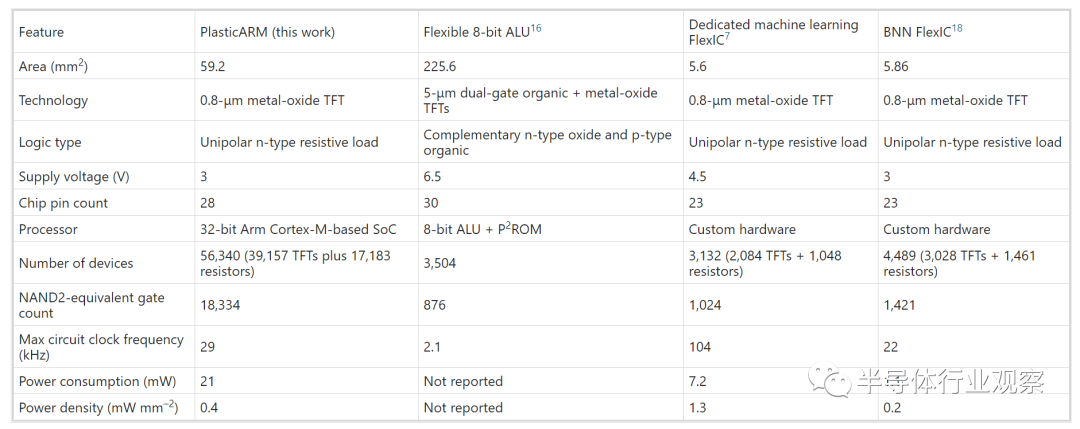This screenshot has height=429, width=1080.
Task: Click the WeChat logo in the watermark
Action: pos(830,380)
